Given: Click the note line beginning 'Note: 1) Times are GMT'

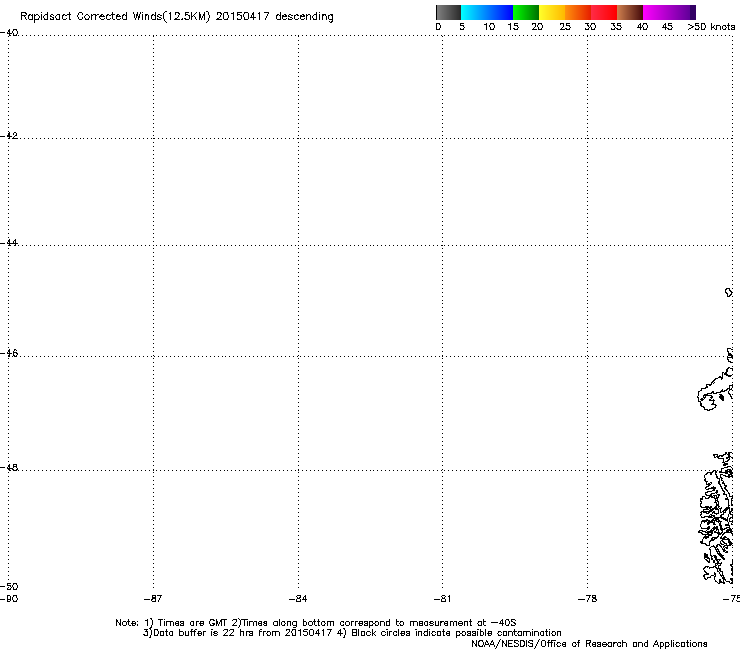Looking at the screenshot, I should point(316,623).
